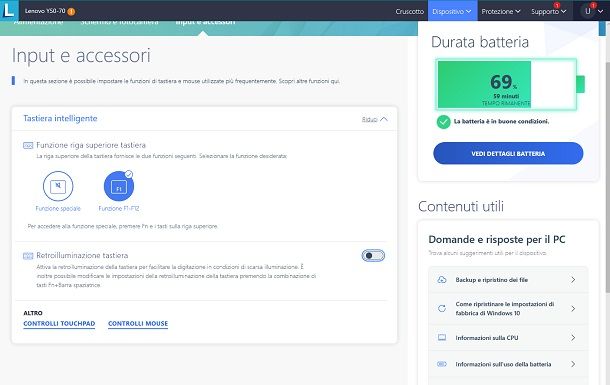Viewport: 610px width, 385px height.
Task: Switch to the Alimentazione tab
Action: 38,22
